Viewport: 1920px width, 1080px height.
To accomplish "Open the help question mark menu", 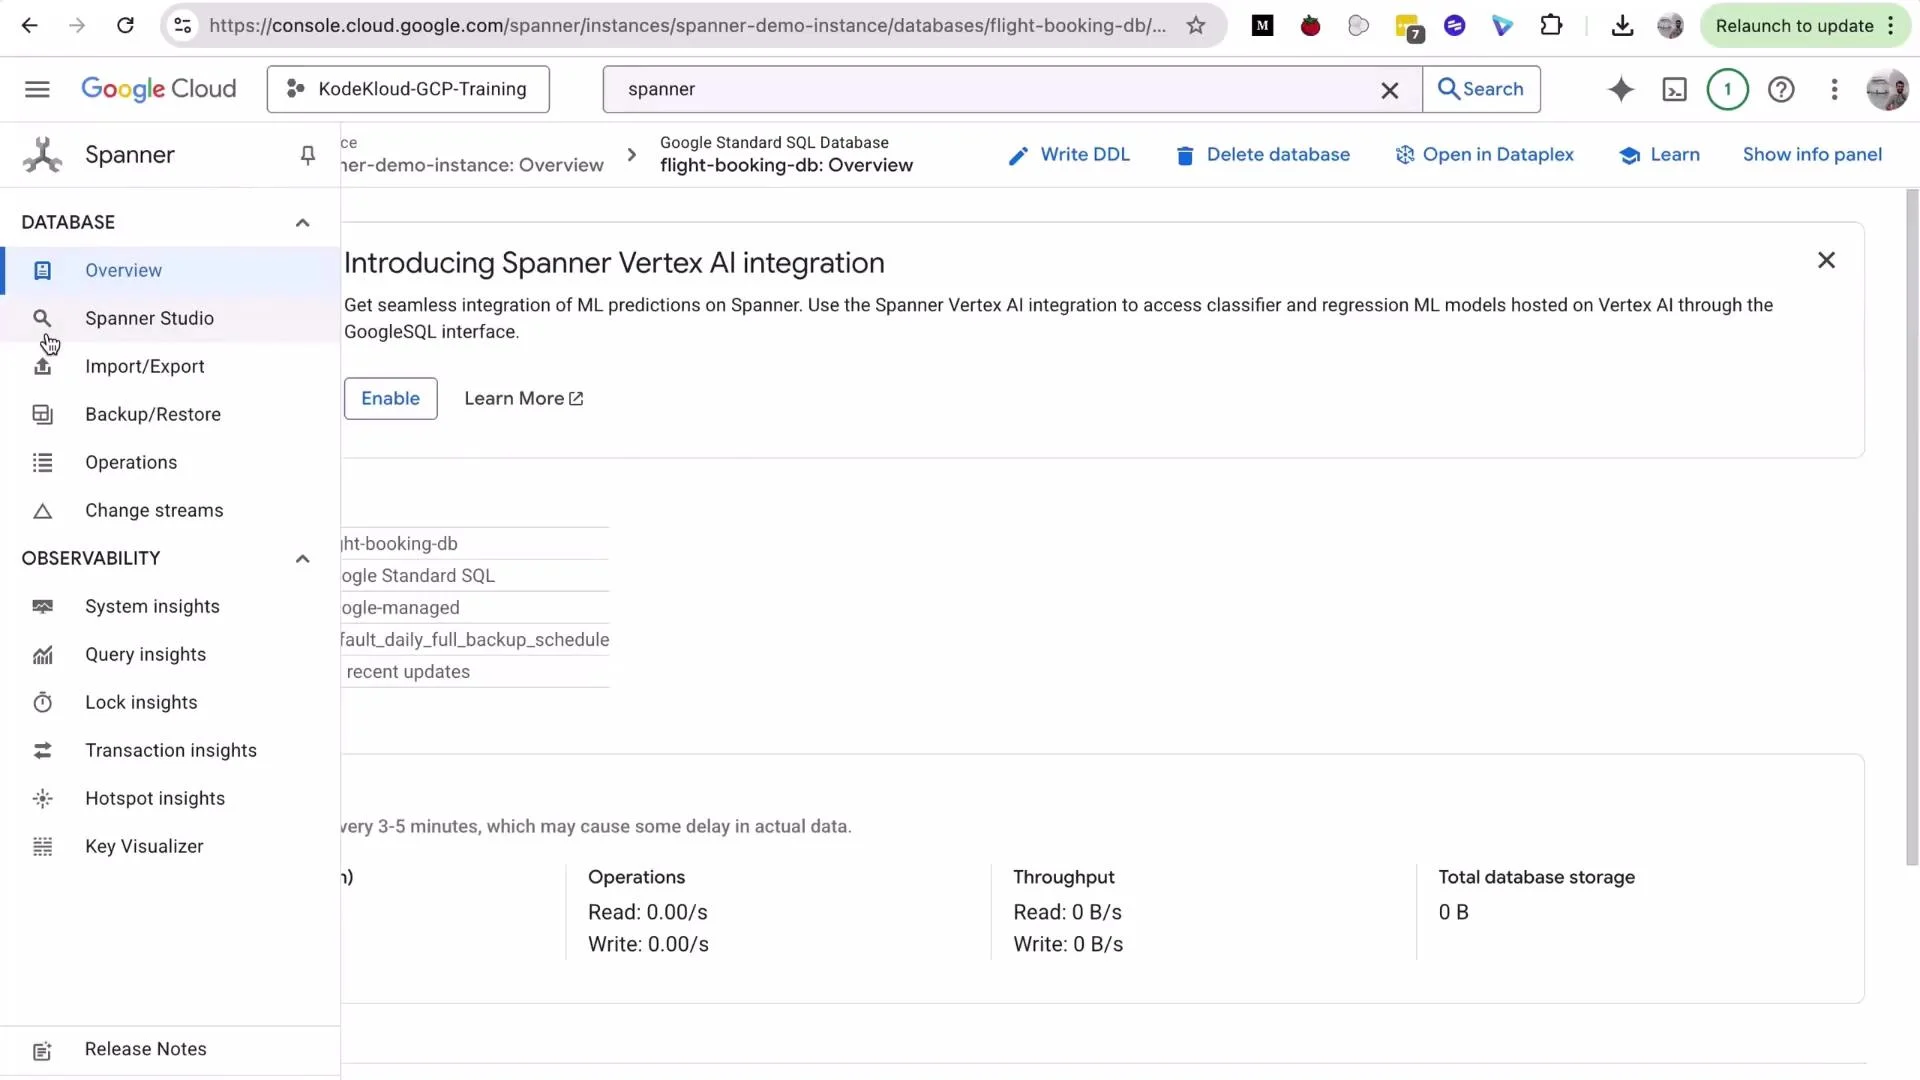I will 1781,90.
